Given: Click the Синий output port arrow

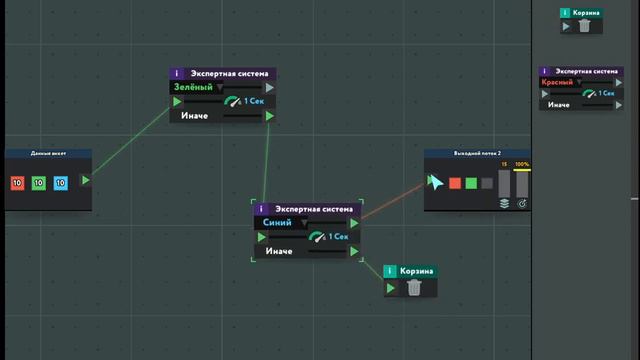Looking at the screenshot, I should tap(354, 223).
